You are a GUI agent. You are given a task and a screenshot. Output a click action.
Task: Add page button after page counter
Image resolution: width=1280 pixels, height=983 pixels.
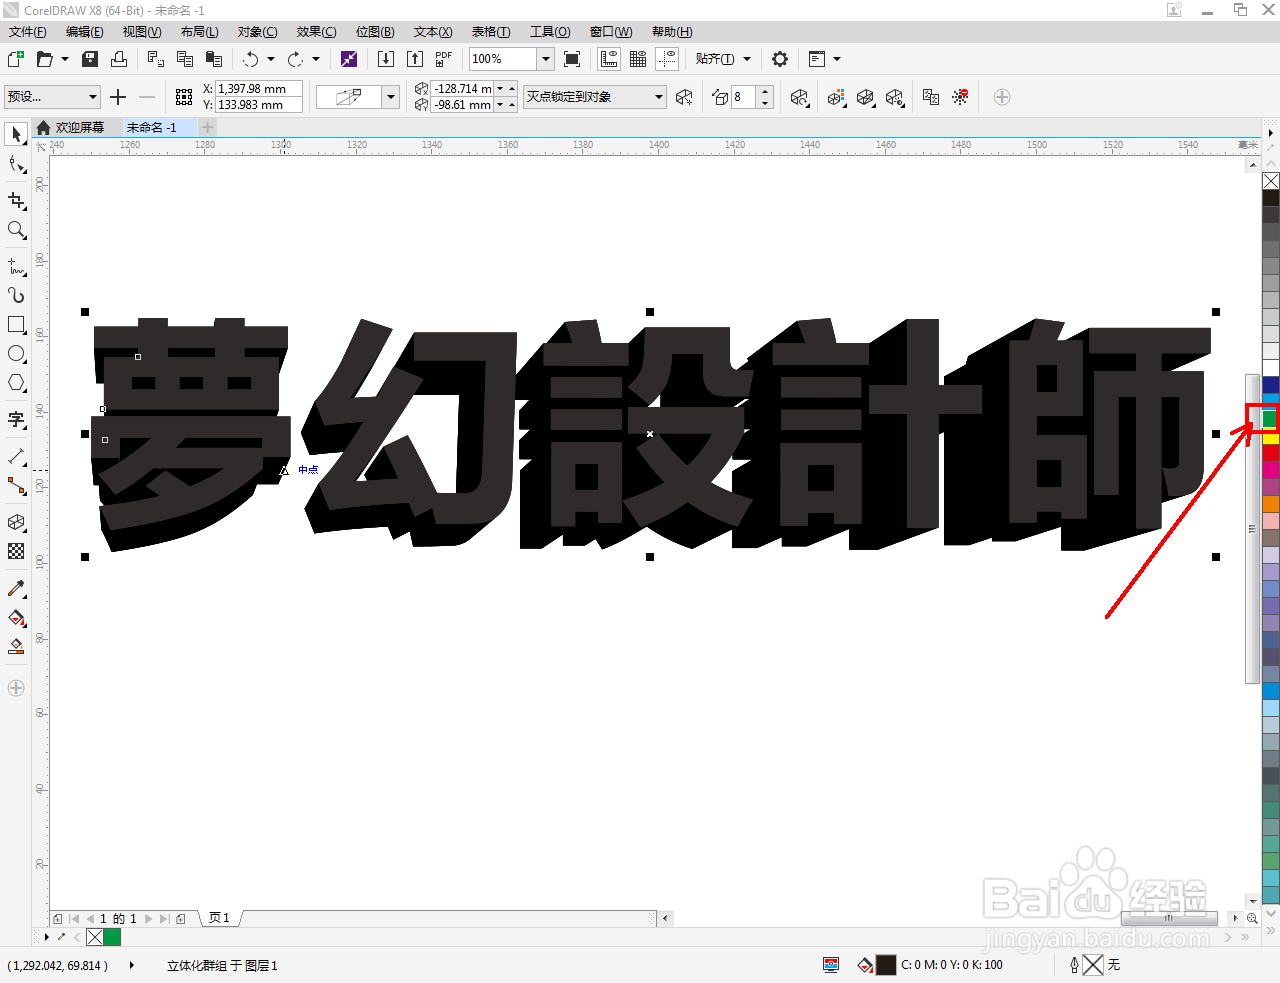(181, 918)
